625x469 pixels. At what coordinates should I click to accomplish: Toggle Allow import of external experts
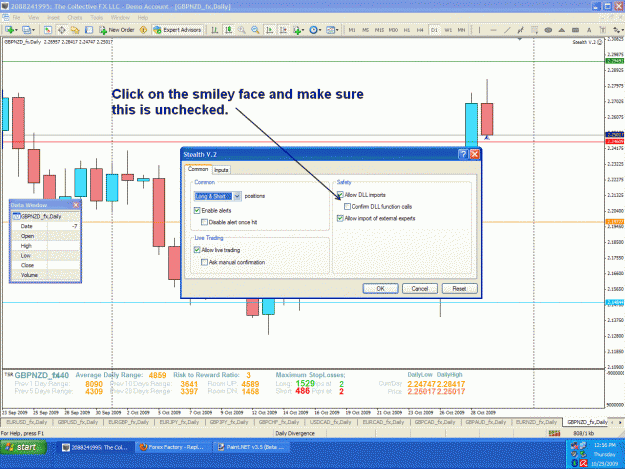pos(340,218)
